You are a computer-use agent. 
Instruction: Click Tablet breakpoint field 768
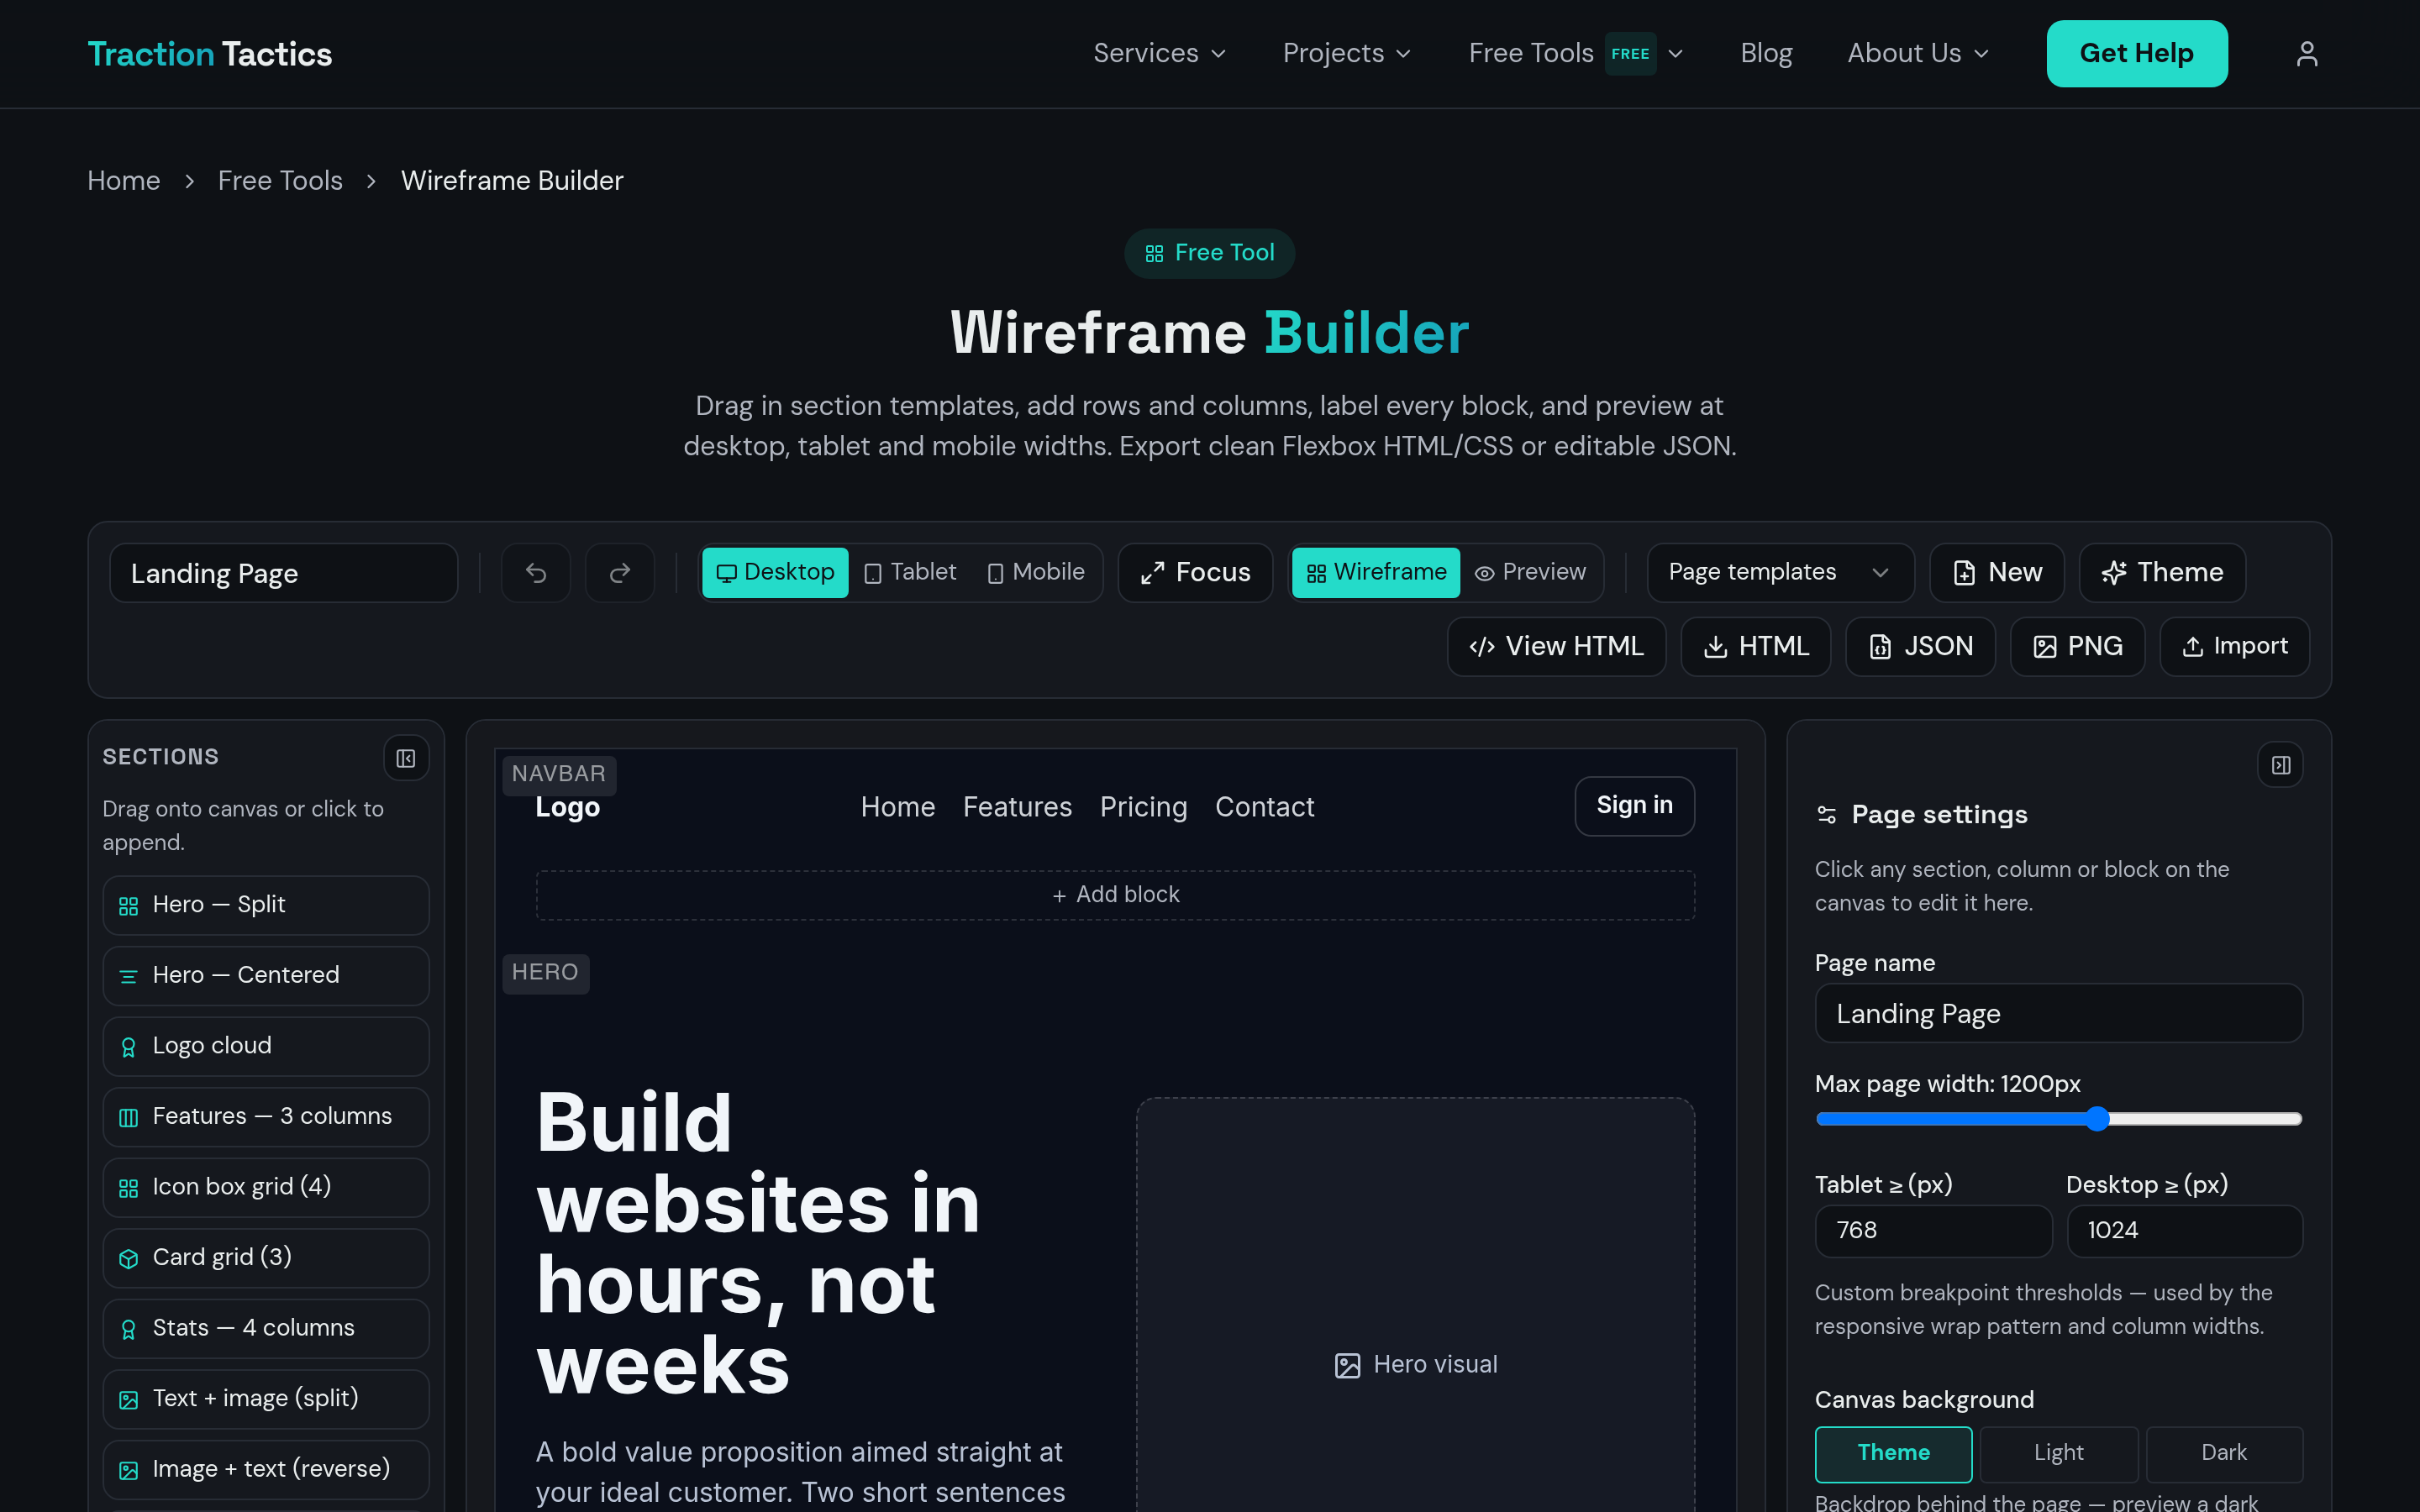(1933, 1231)
